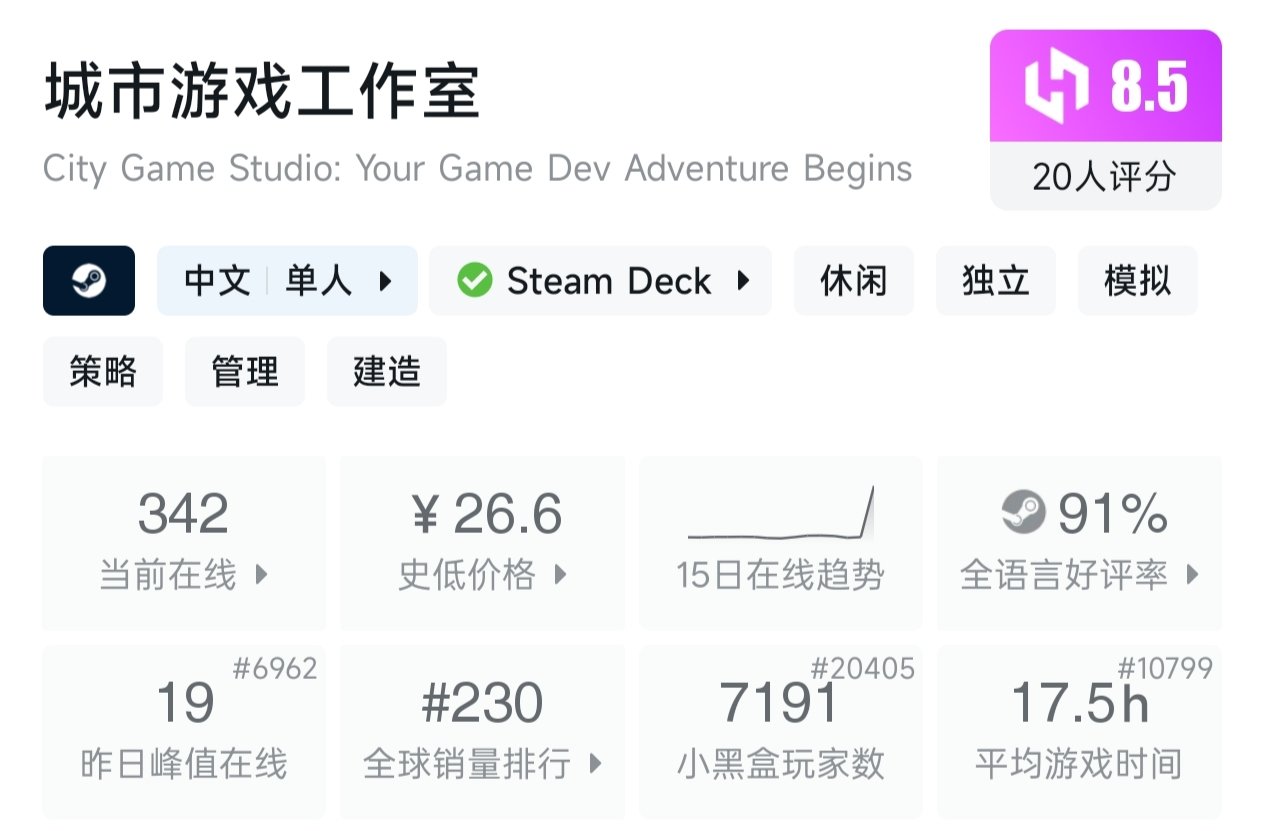Click the Steam platform icon badge
This screenshot has height=831, width=1264.
coord(89,281)
